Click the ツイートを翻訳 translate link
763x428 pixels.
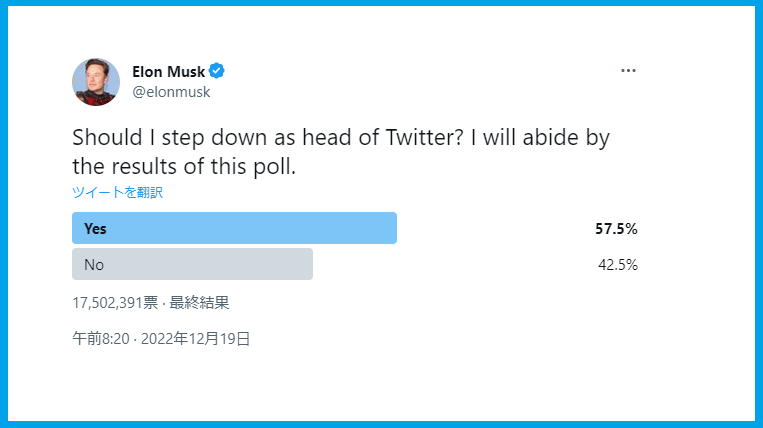[117, 193]
